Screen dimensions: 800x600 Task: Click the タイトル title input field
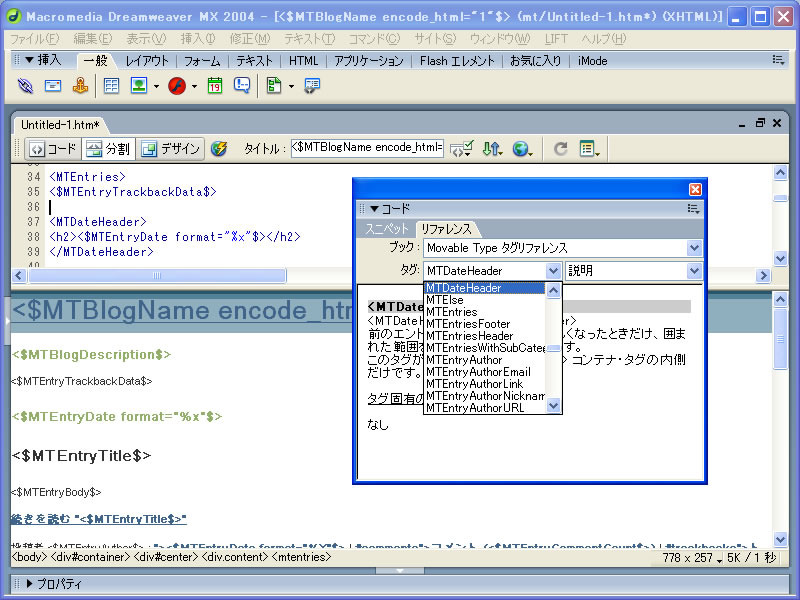(x=367, y=148)
